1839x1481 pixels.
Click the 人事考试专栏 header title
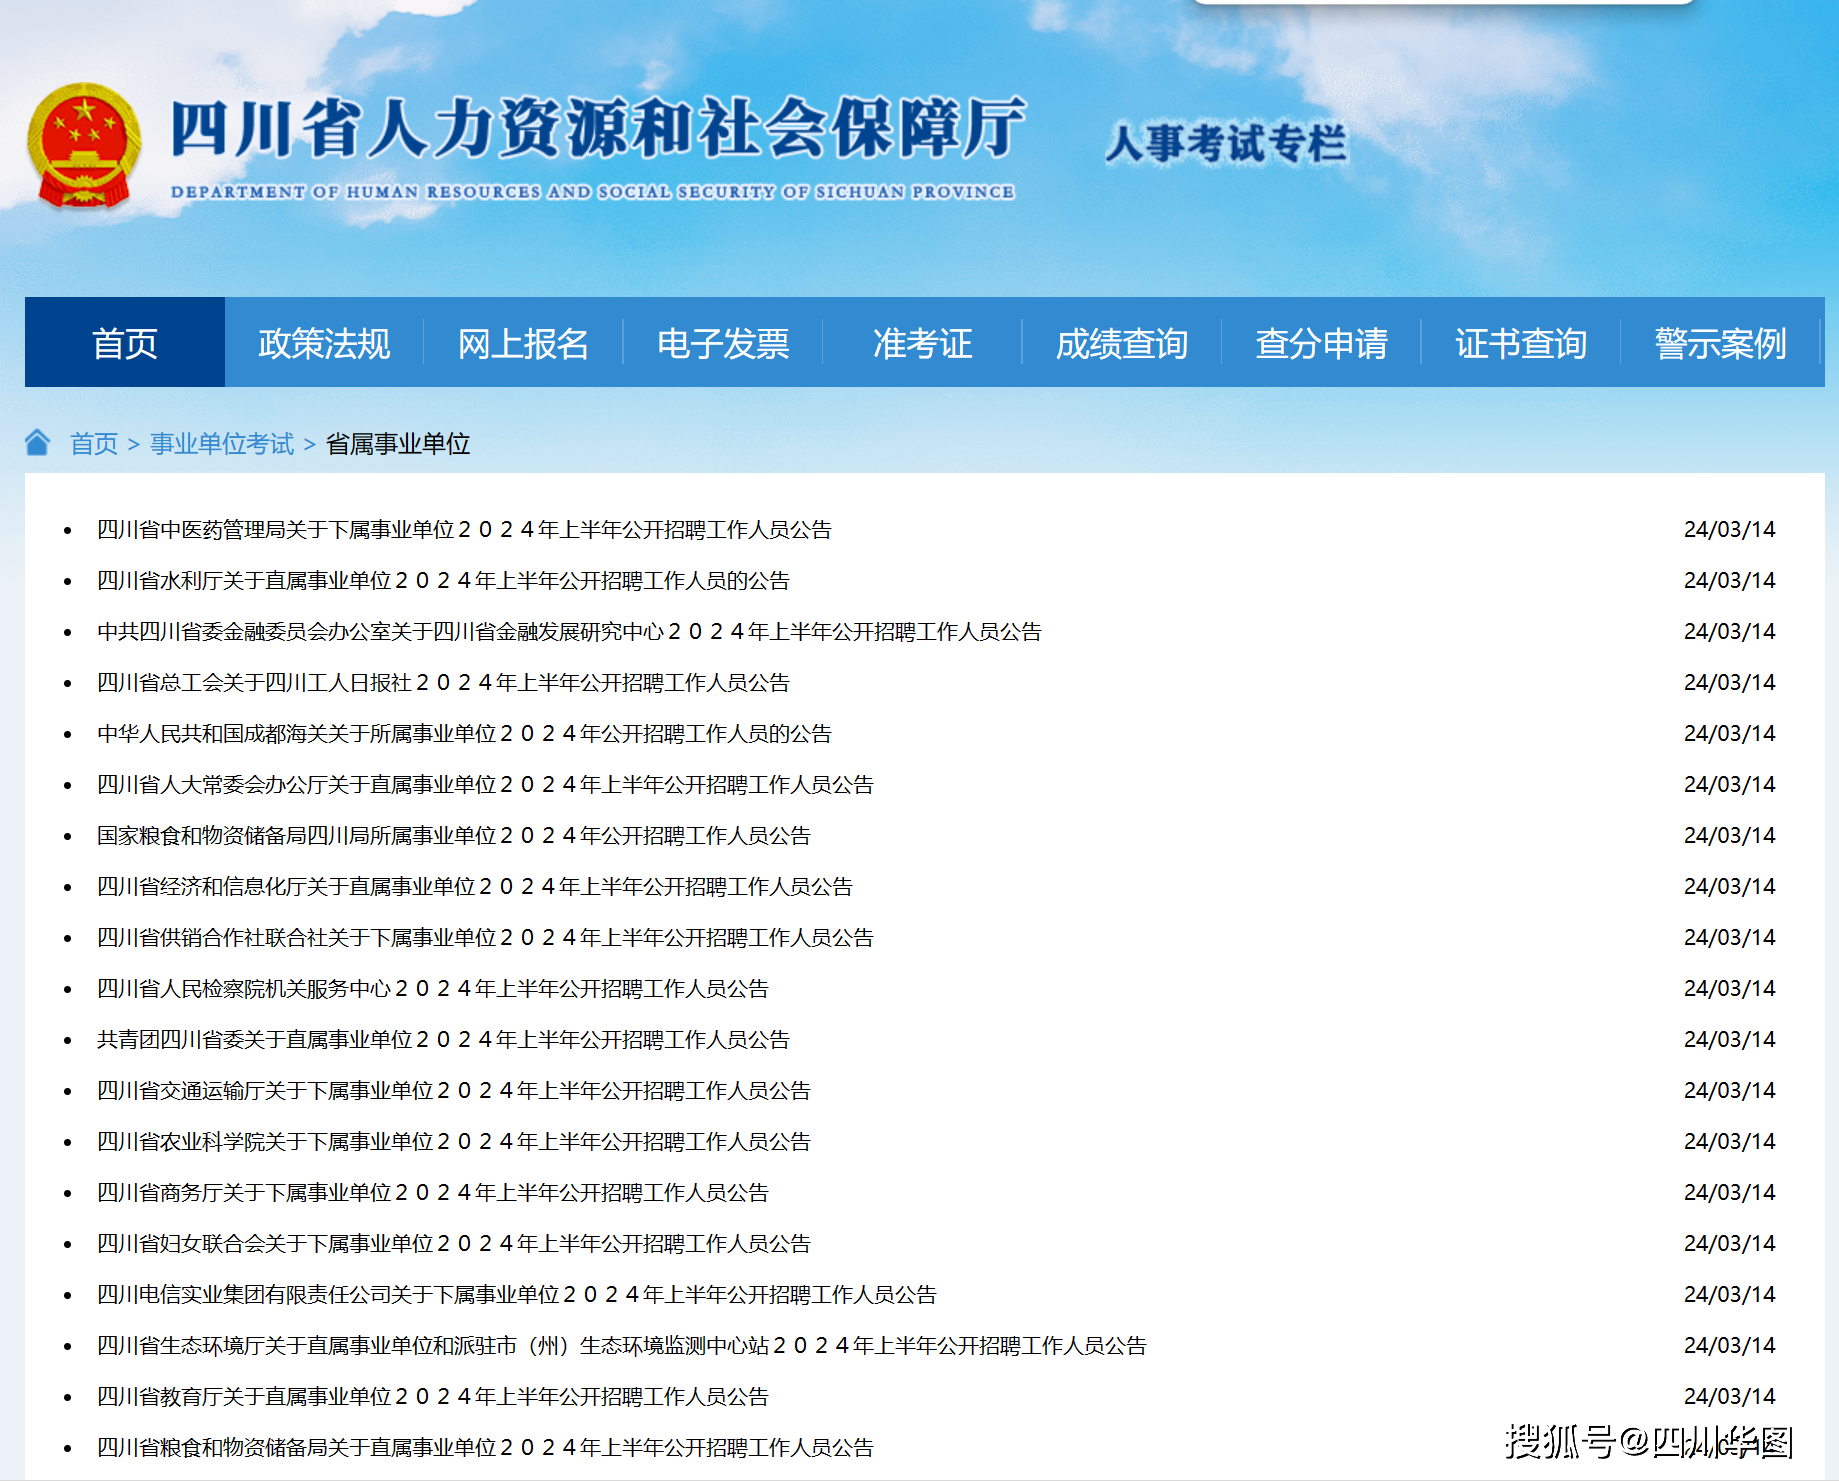click(1226, 142)
